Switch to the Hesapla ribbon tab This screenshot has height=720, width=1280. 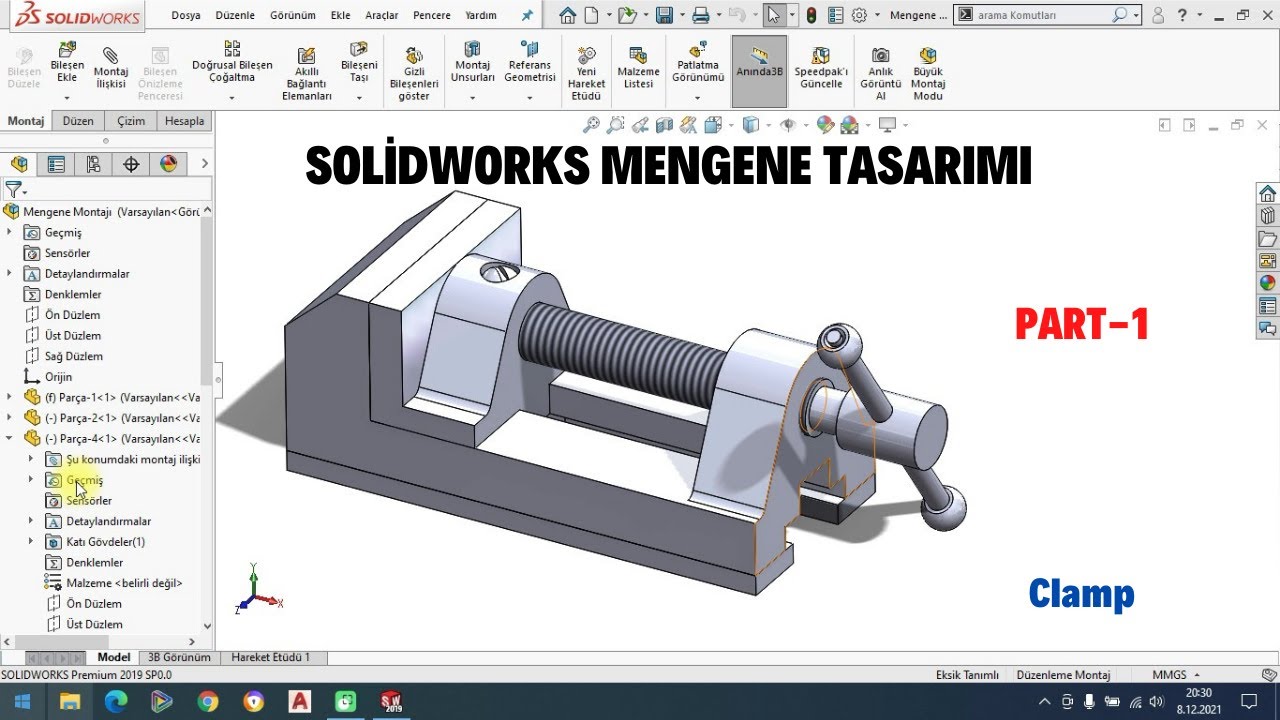pos(184,121)
